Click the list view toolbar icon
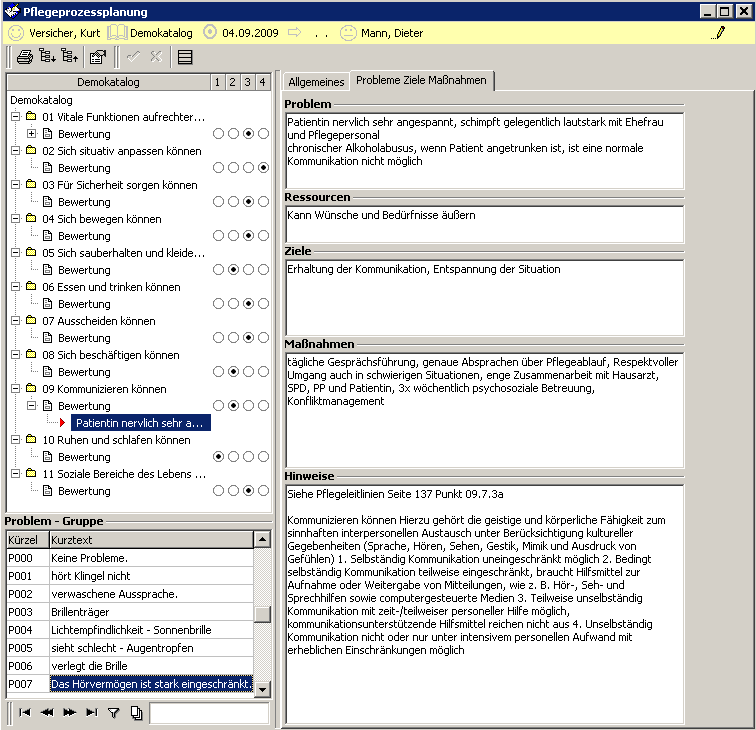756x730 pixels. pyautogui.click(x=185, y=57)
